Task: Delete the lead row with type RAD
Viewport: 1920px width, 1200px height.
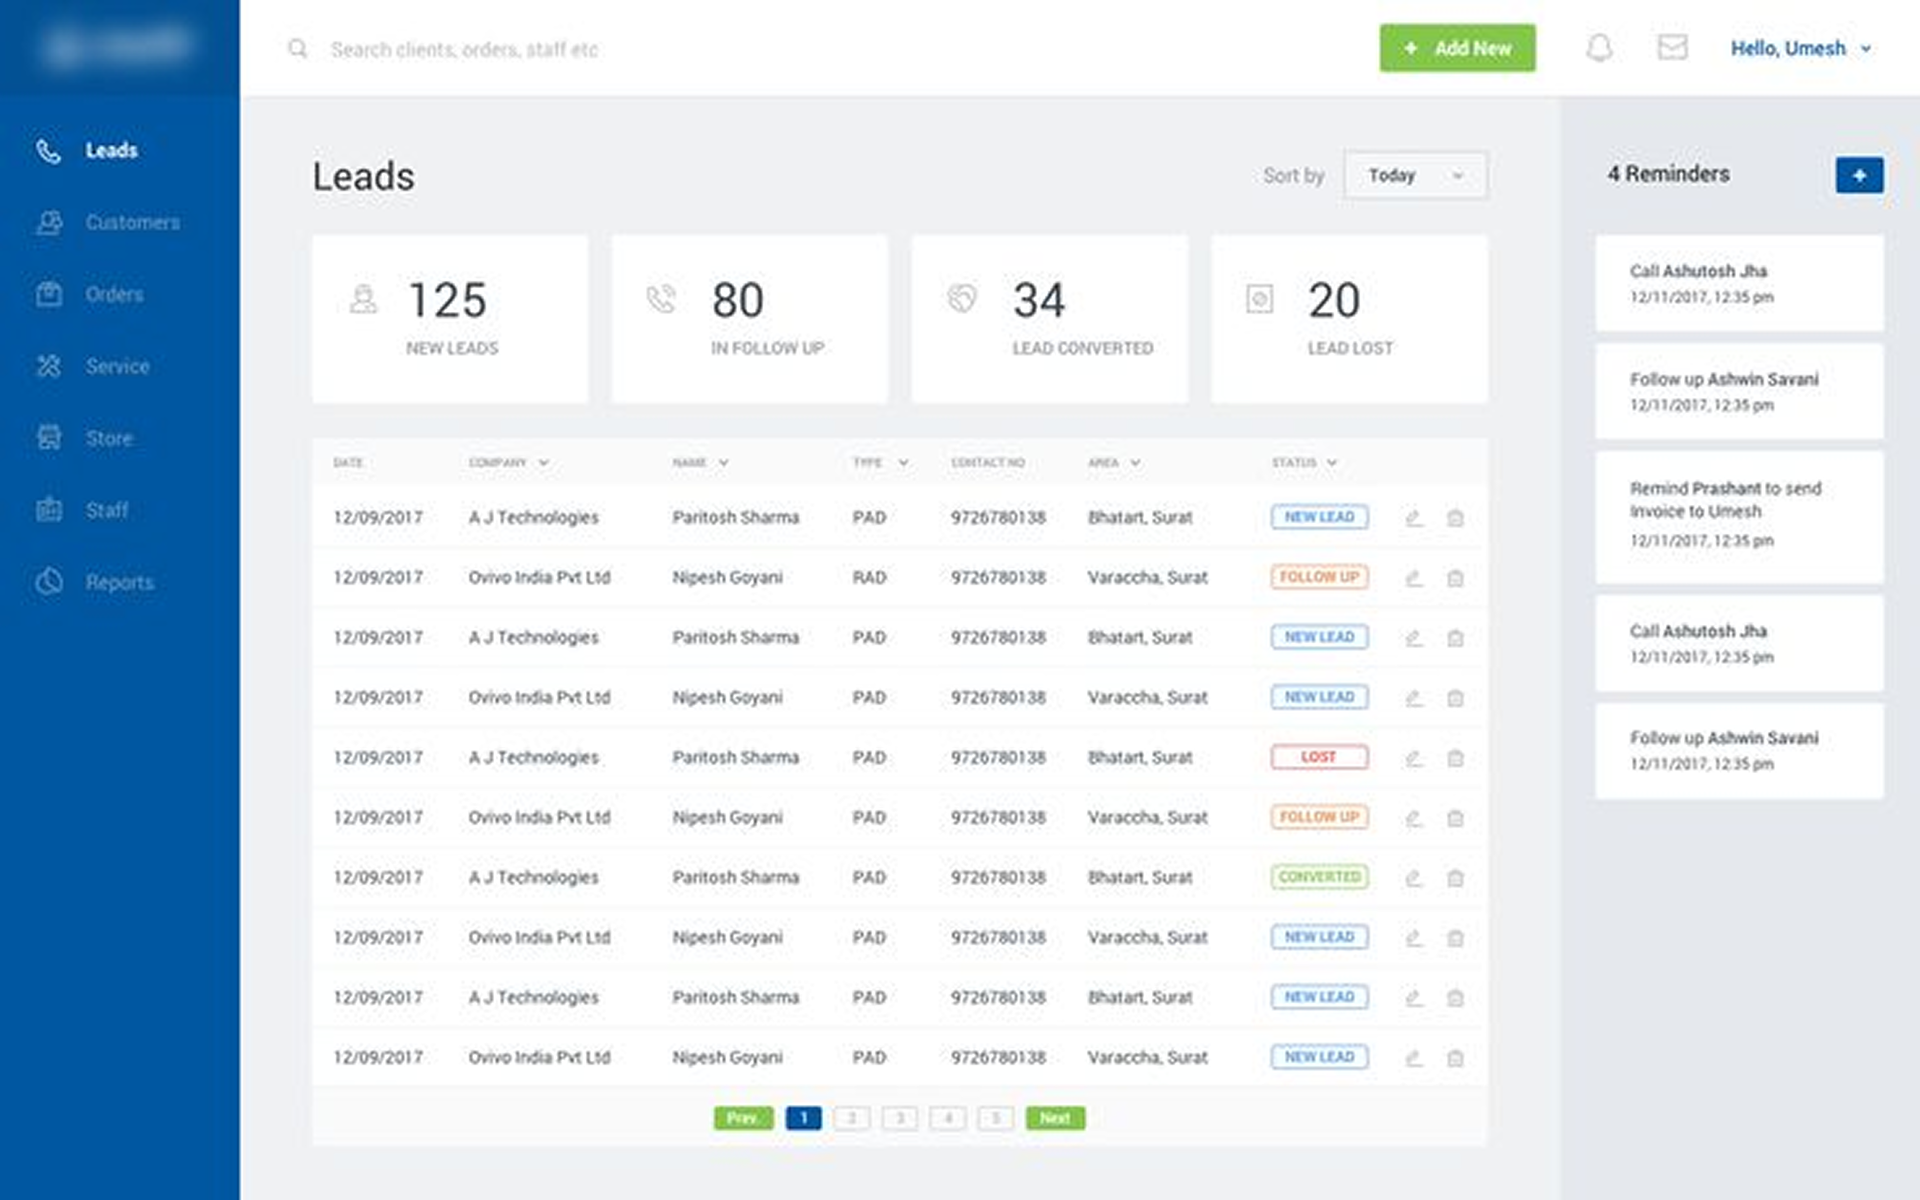Action: pos(1455,578)
